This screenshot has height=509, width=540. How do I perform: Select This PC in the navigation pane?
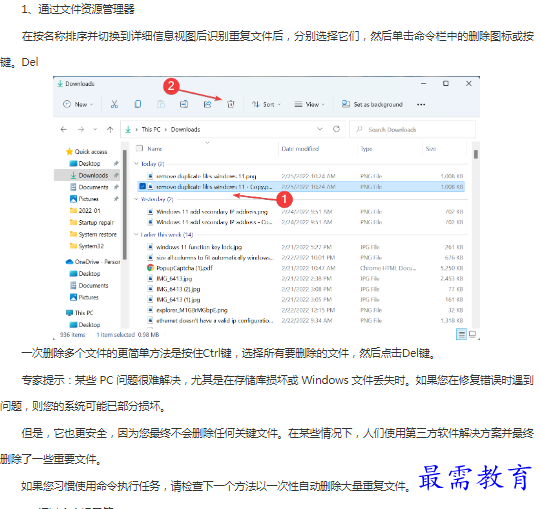click(x=80, y=313)
